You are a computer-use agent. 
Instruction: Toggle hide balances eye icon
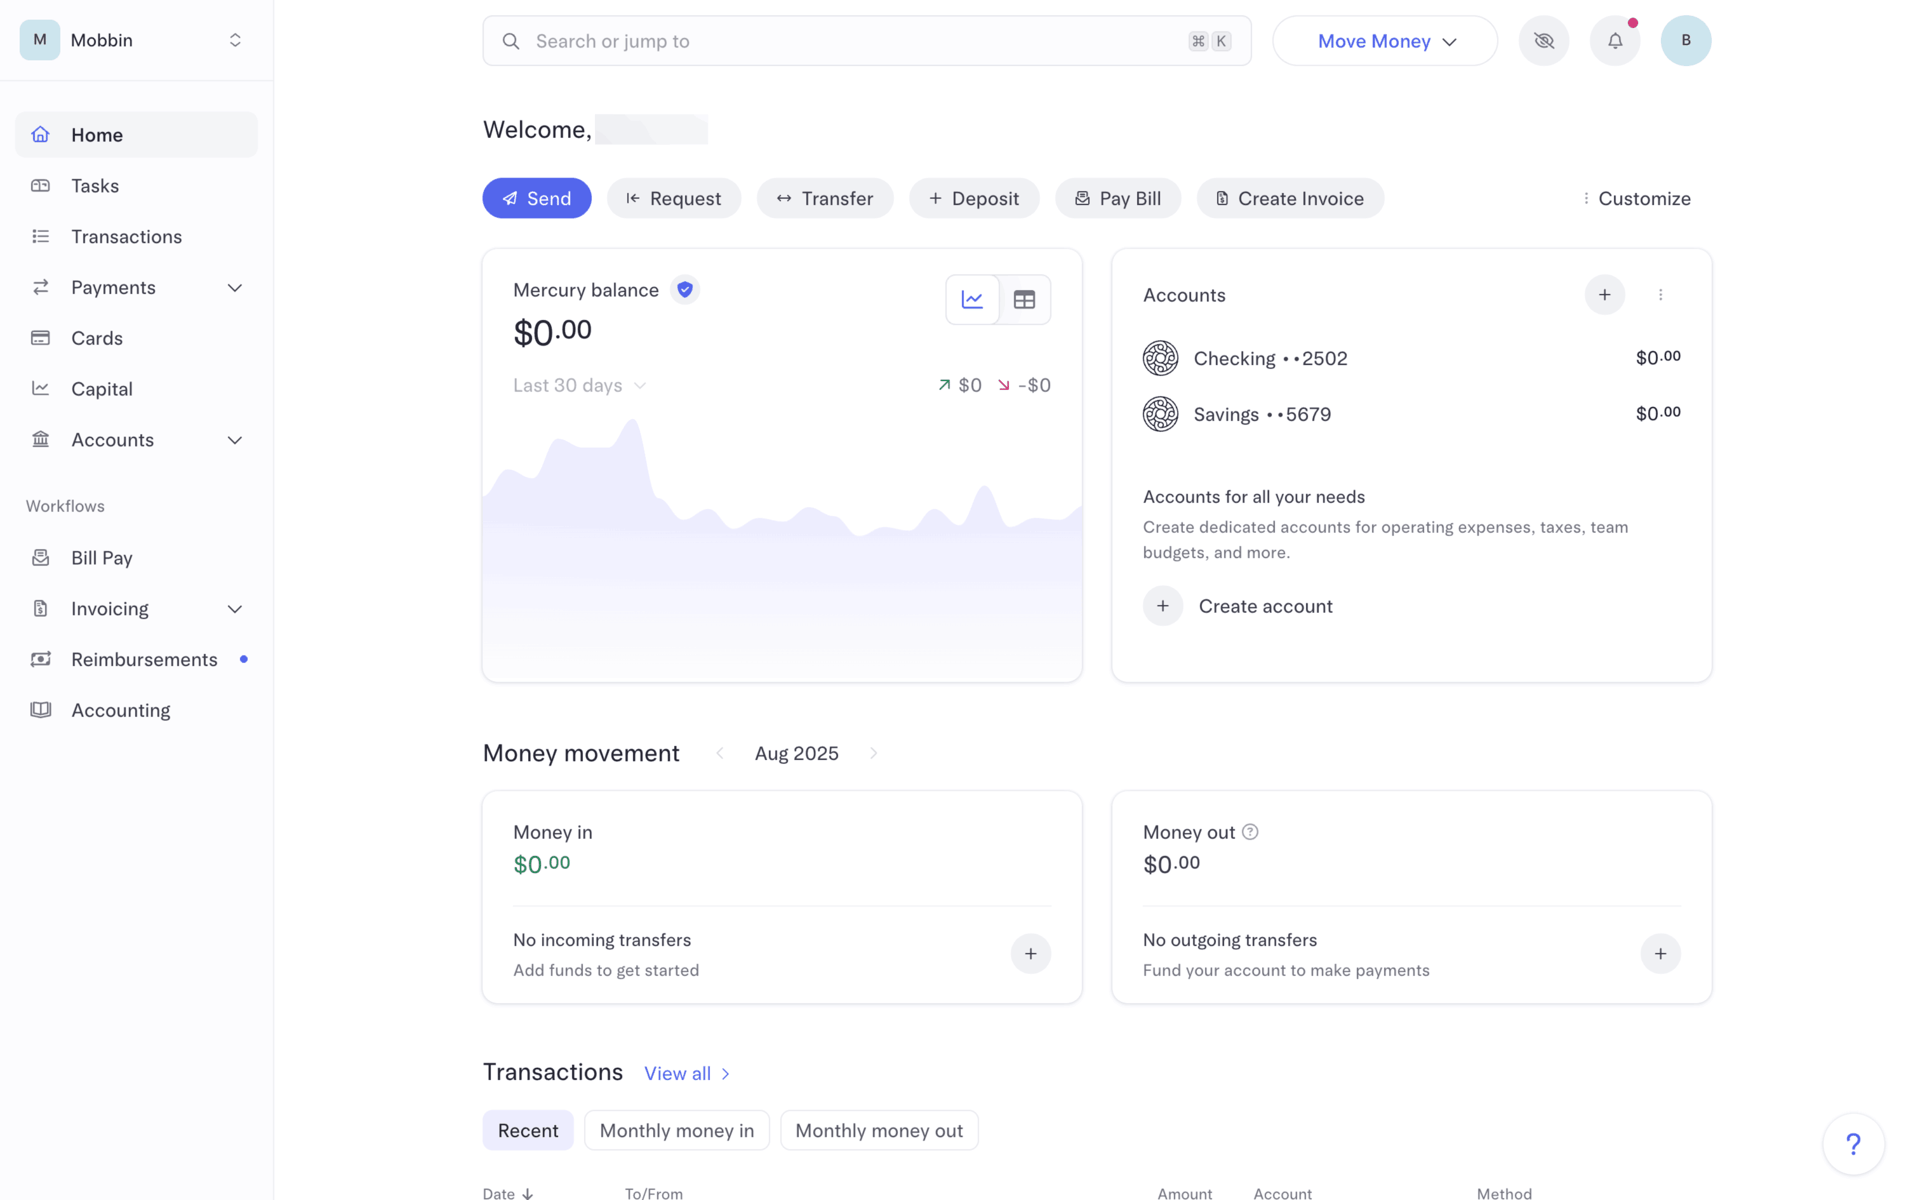click(1544, 41)
